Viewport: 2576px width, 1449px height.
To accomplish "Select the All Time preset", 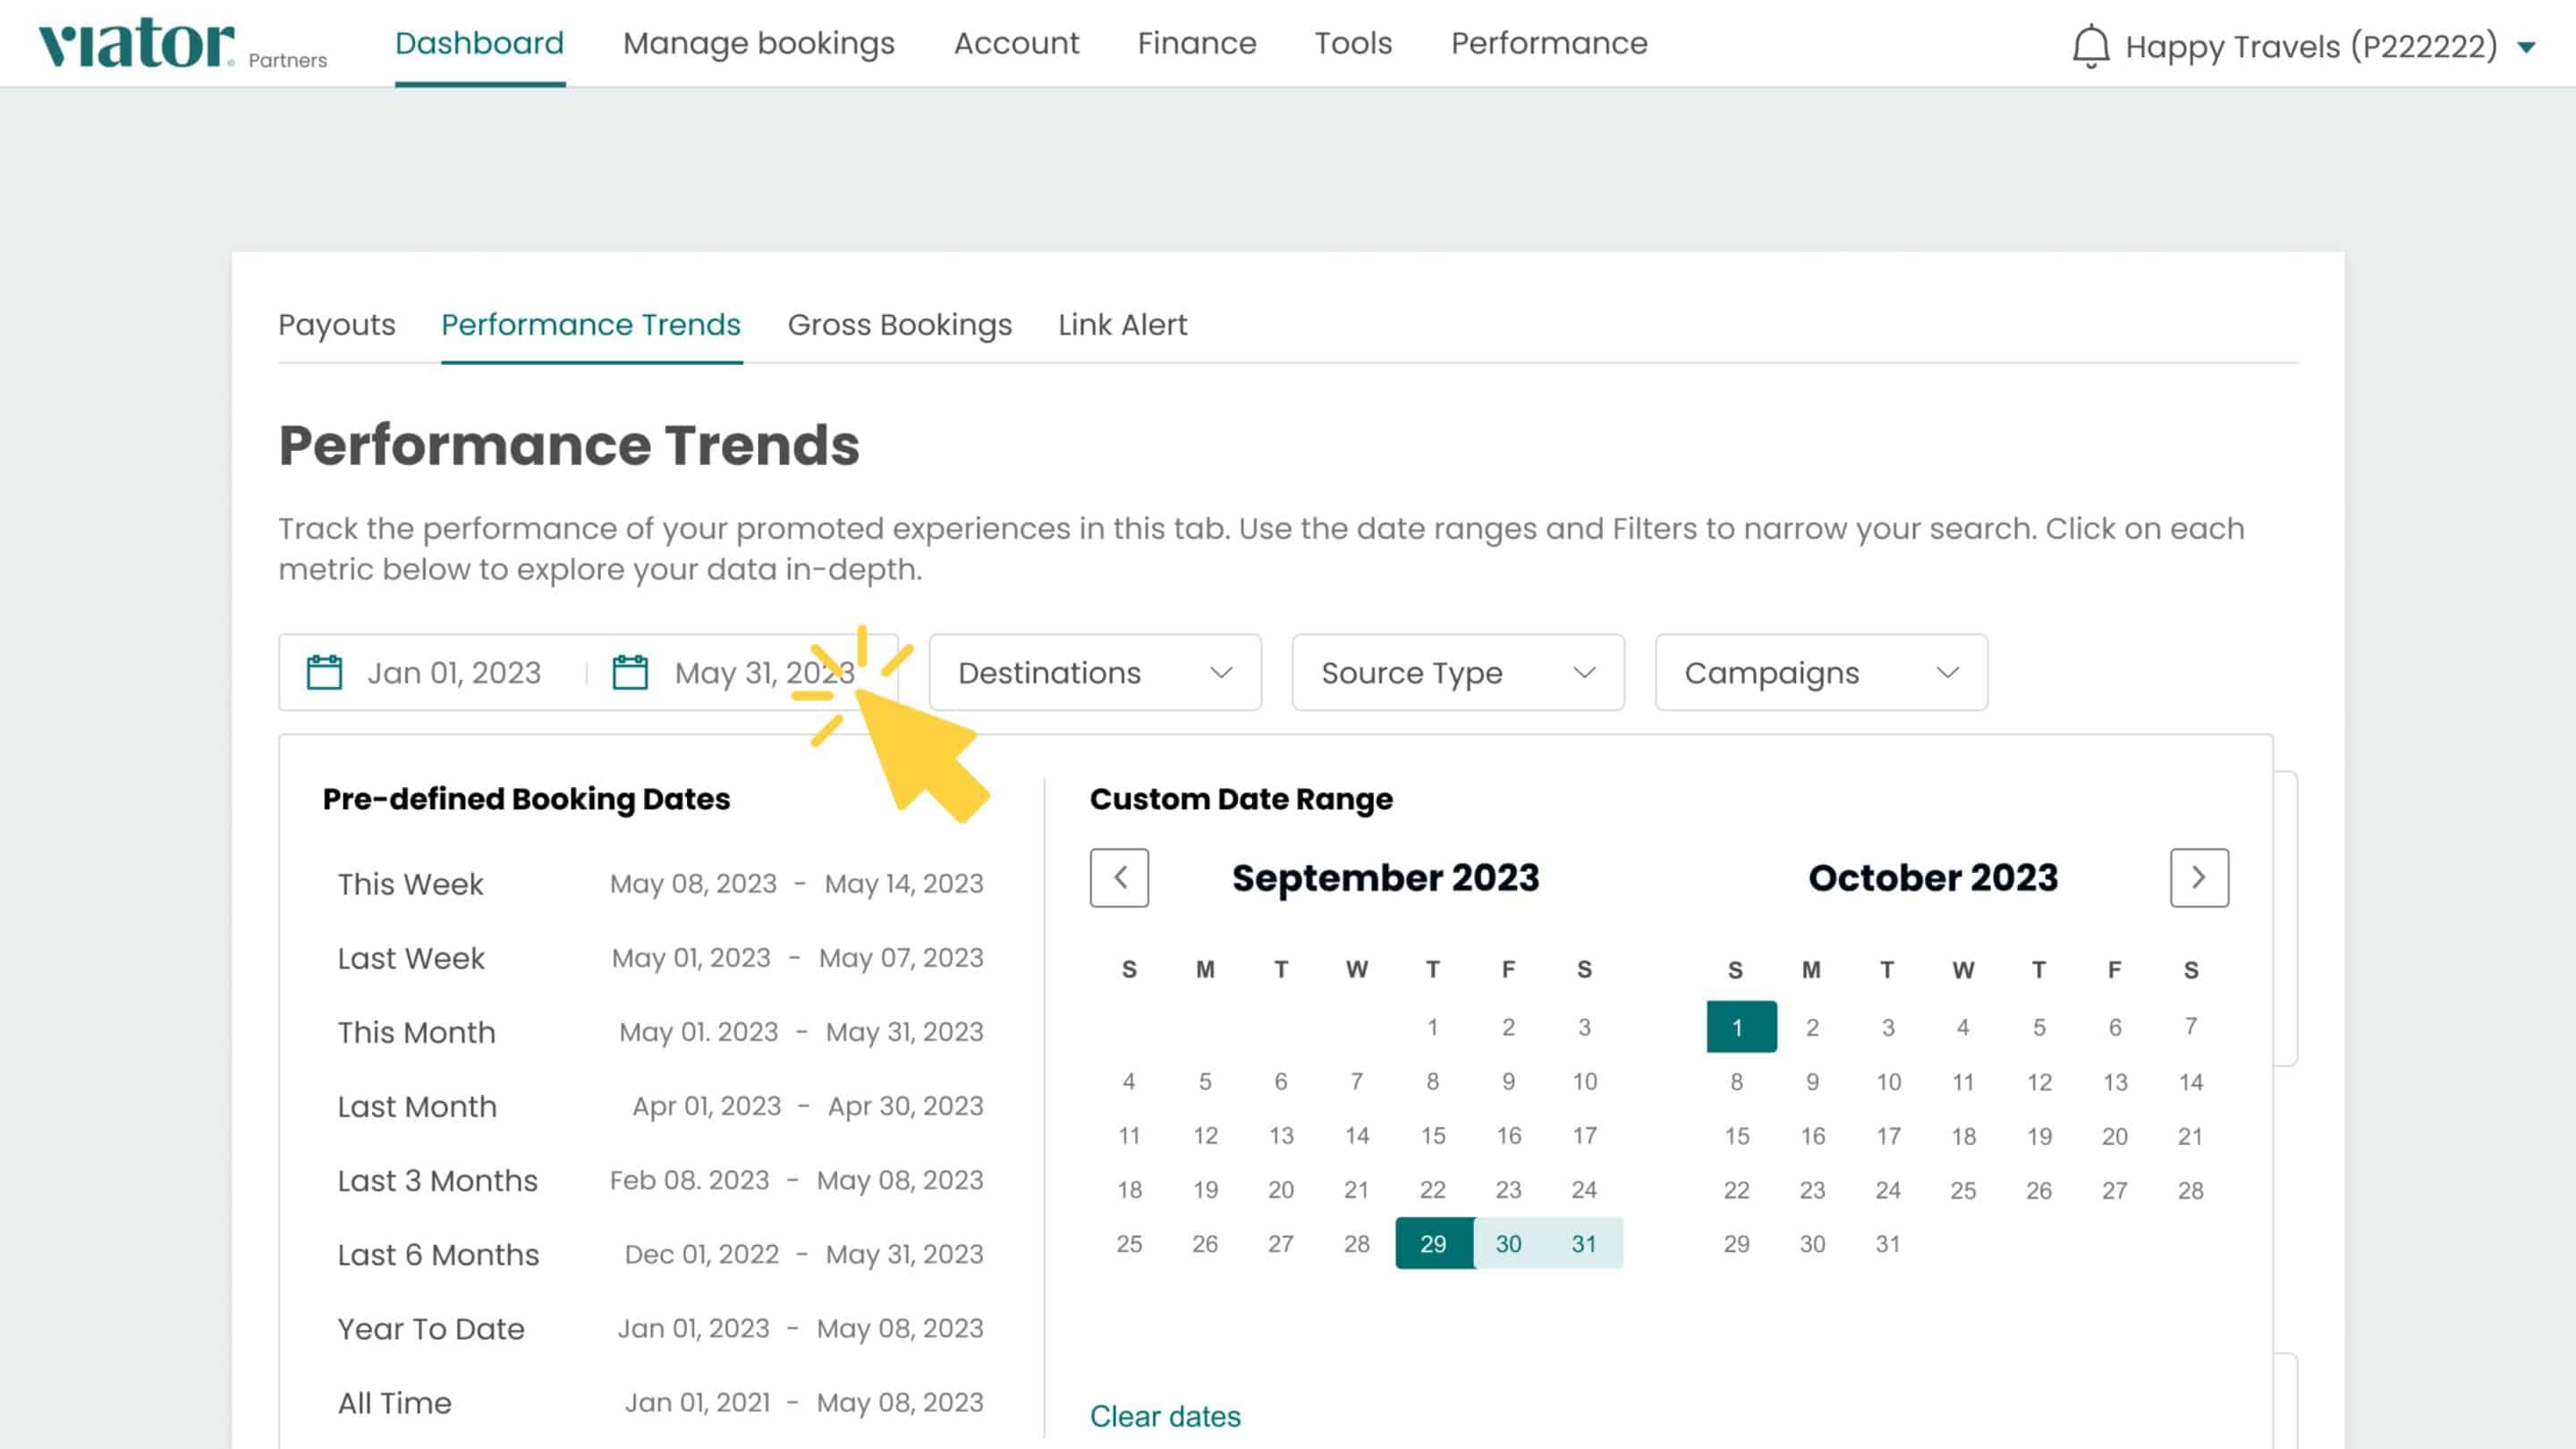I will click(660, 1402).
